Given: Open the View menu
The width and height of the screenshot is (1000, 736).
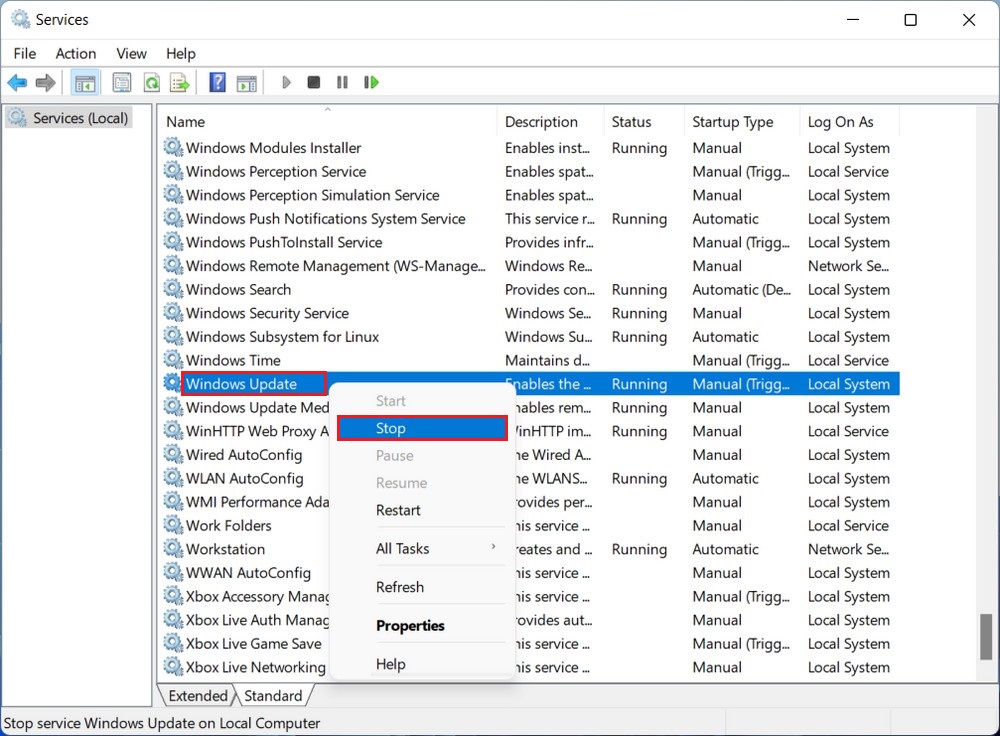Looking at the screenshot, I should pyautogui.click(x=131, y=54).
